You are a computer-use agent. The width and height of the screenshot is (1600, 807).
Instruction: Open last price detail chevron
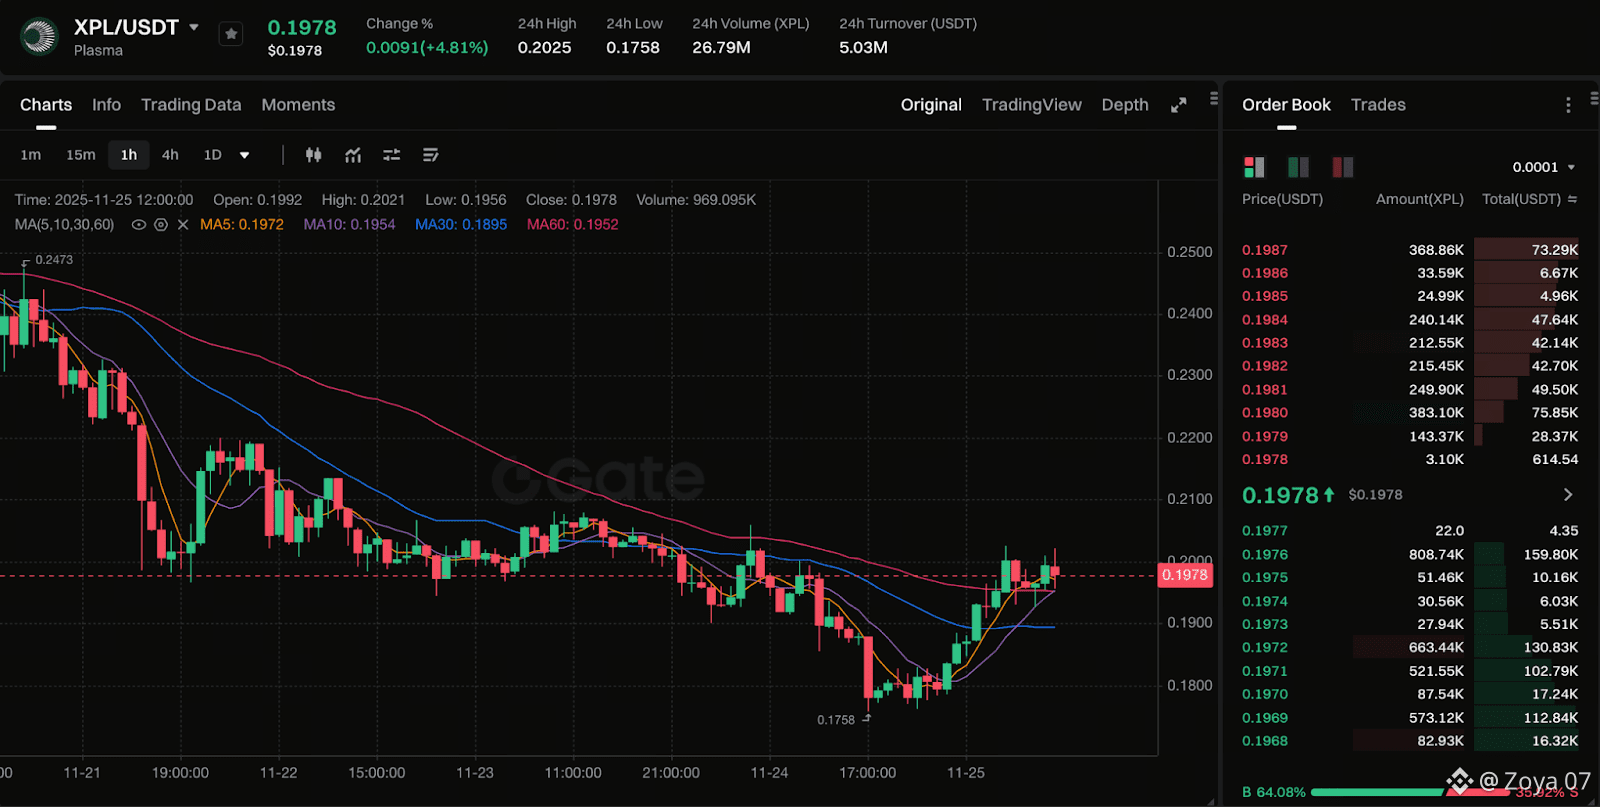tap(1568, 495)
